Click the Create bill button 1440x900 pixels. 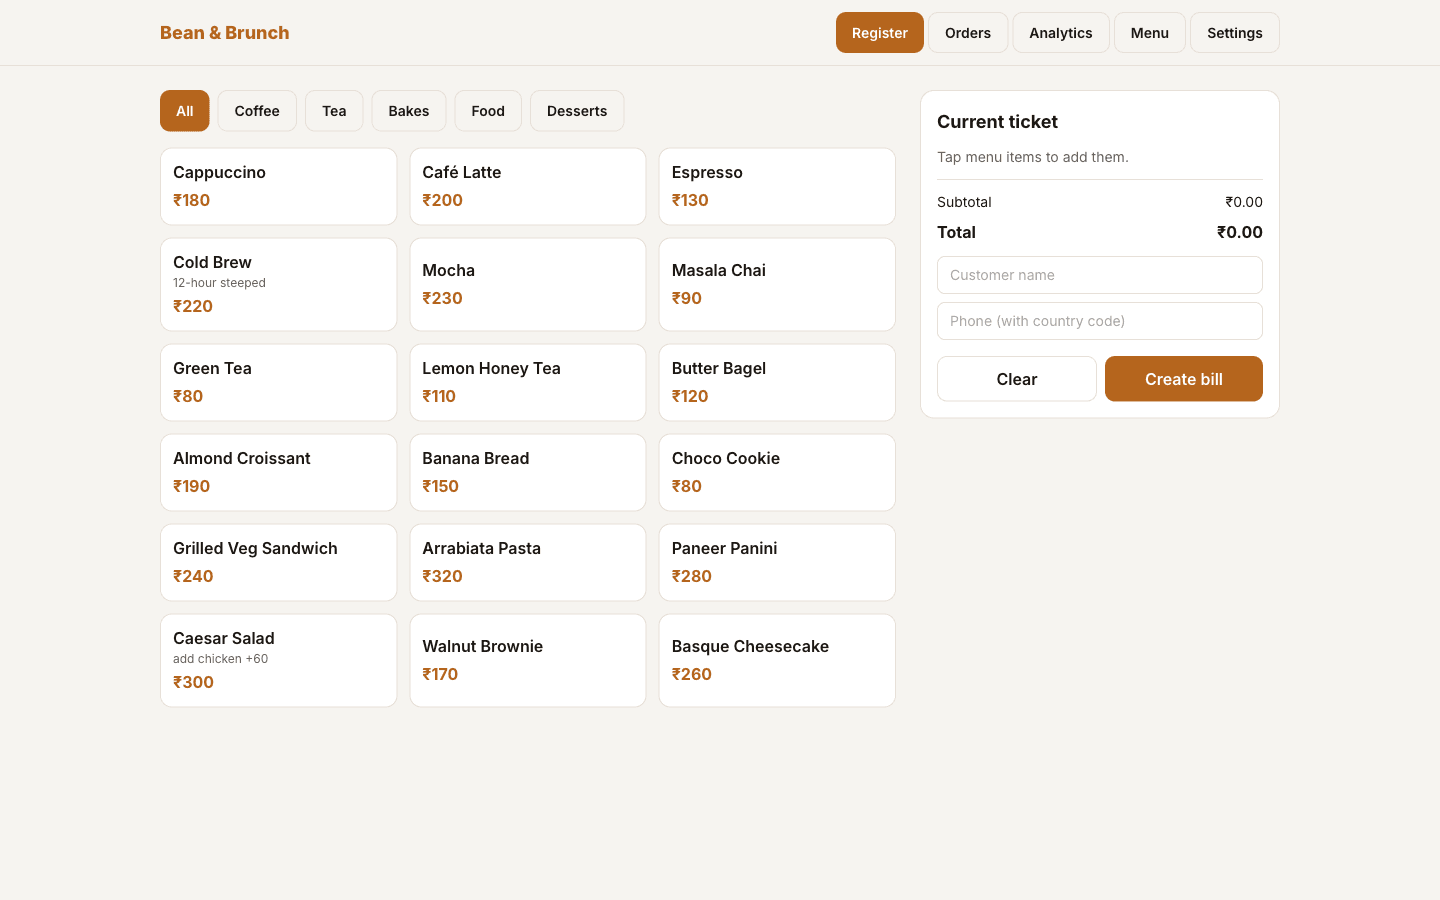1184,379
